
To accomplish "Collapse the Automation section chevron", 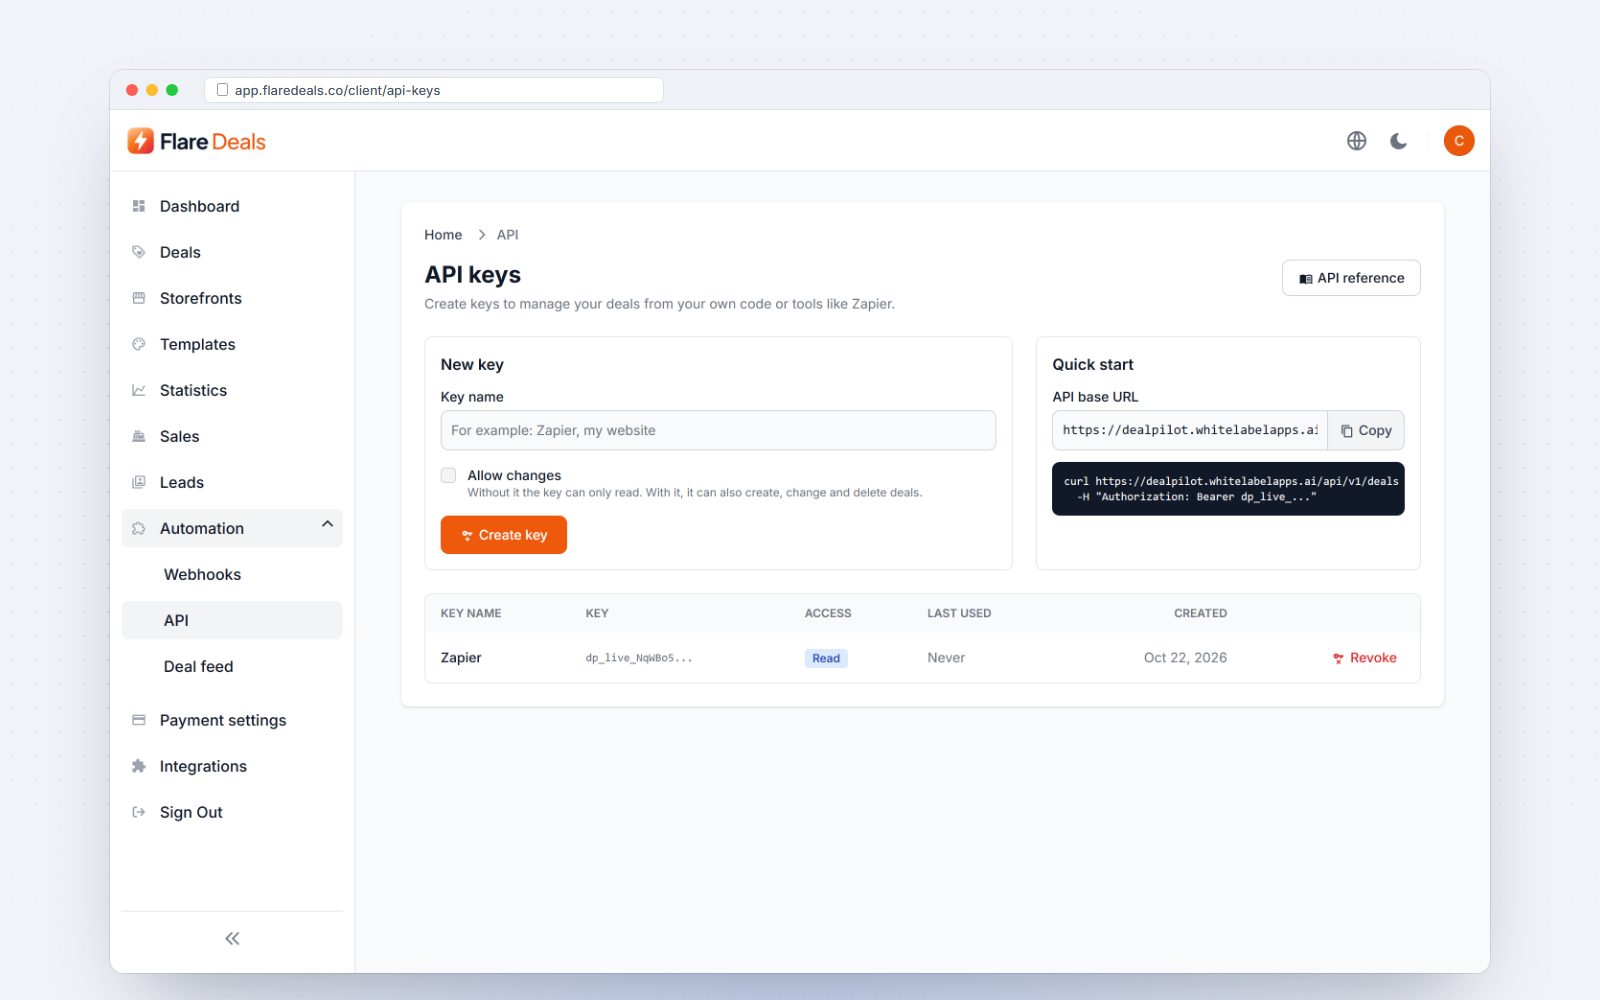I will point(327,524).
